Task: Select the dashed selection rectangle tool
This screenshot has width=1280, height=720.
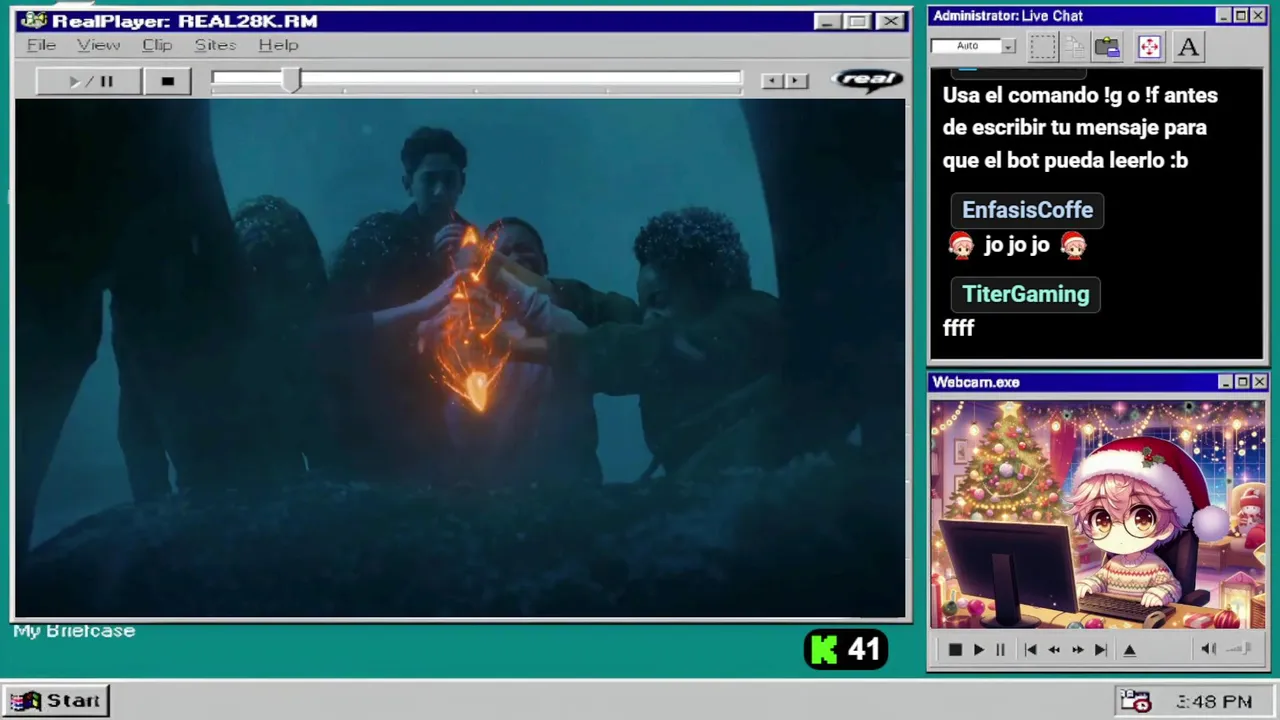Action: tap(1042, 46)
